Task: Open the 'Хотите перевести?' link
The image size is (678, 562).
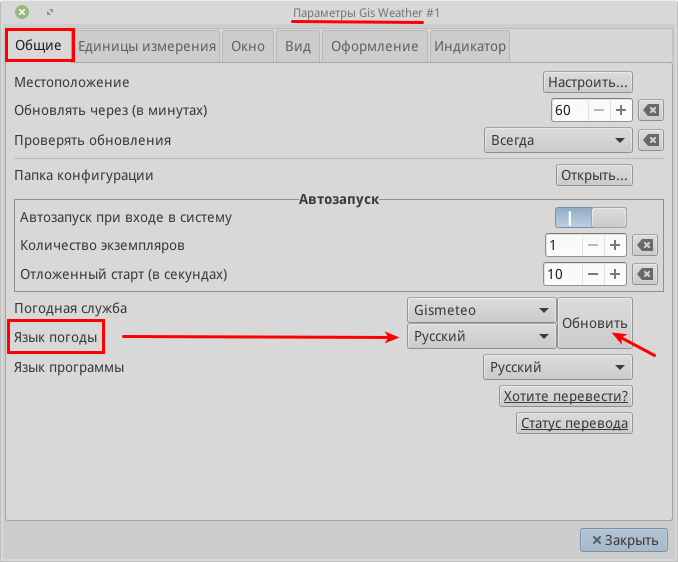Action: click(566, 396)
